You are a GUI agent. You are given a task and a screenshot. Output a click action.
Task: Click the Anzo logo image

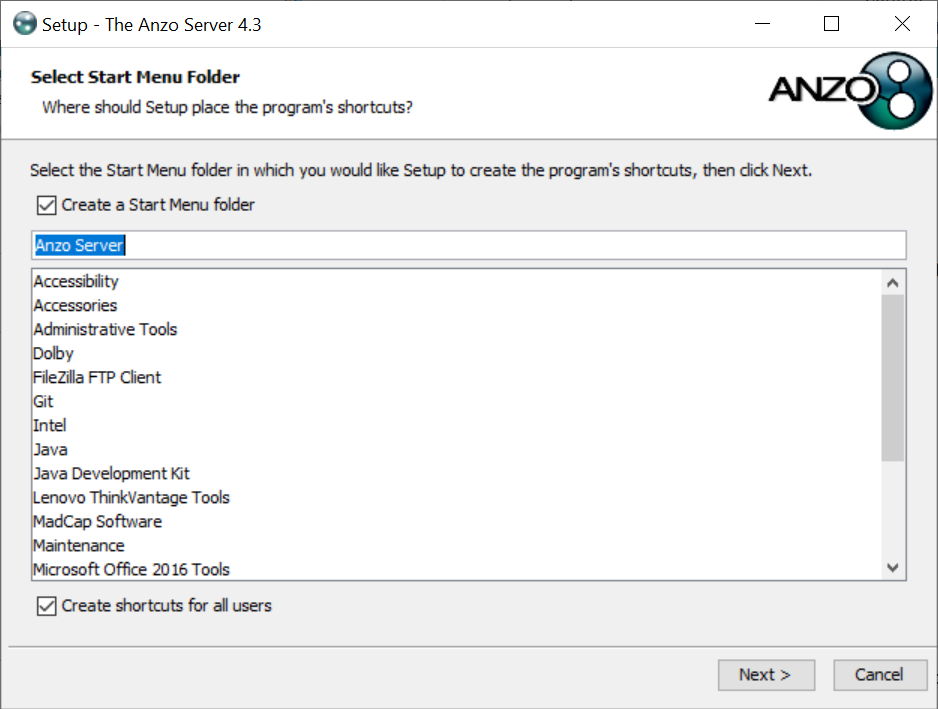point(849,90)
